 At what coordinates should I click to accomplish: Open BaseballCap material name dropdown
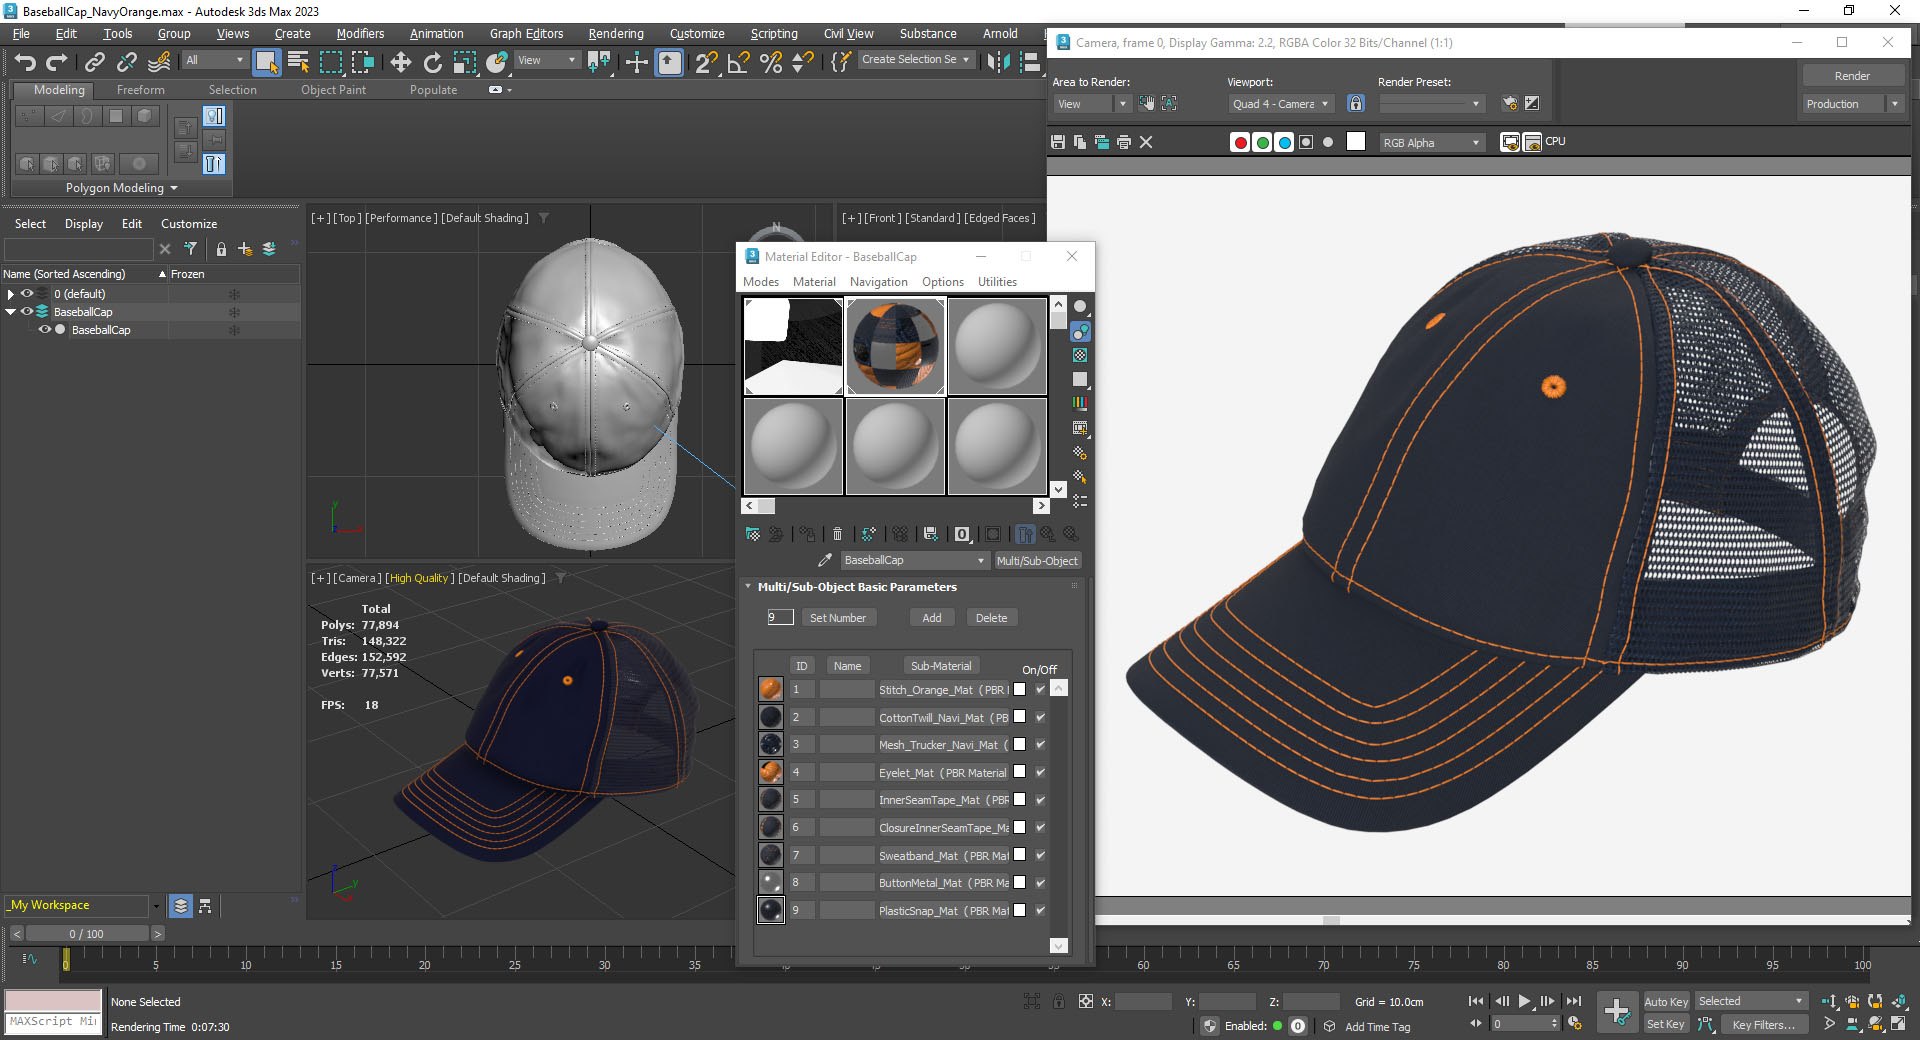914,560
